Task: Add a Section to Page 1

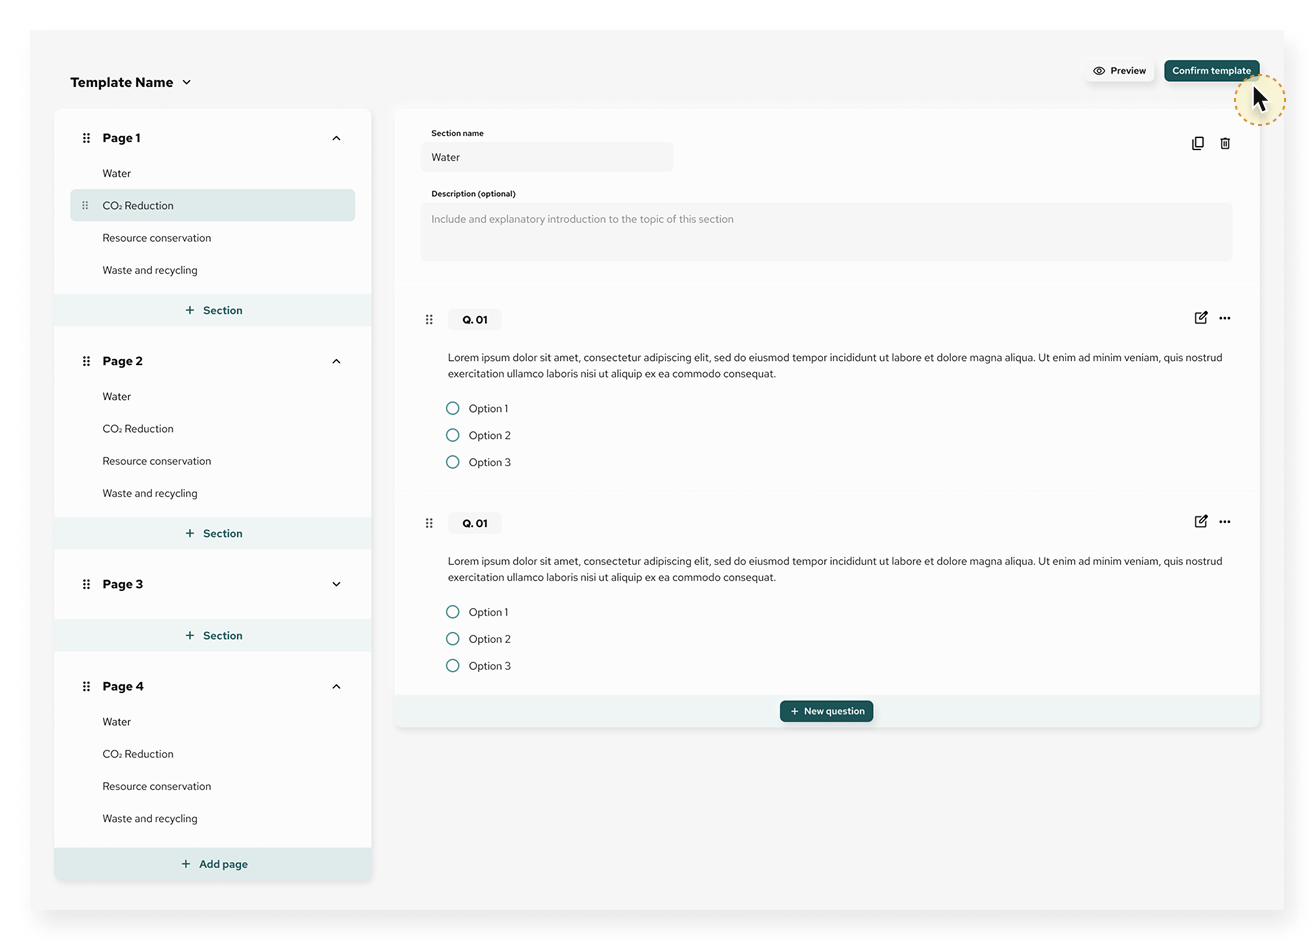Action: 213,310
